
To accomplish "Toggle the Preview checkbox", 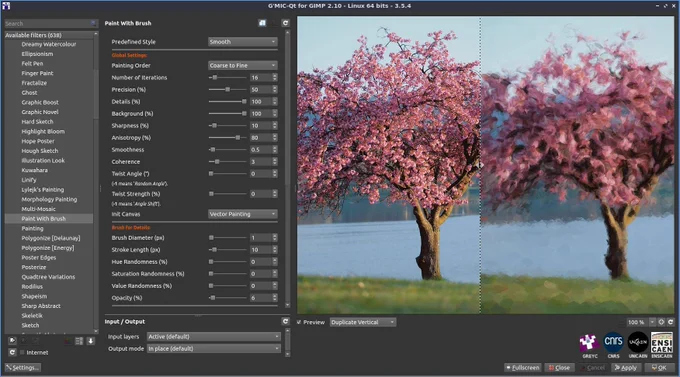I will [x=299, y=322].
